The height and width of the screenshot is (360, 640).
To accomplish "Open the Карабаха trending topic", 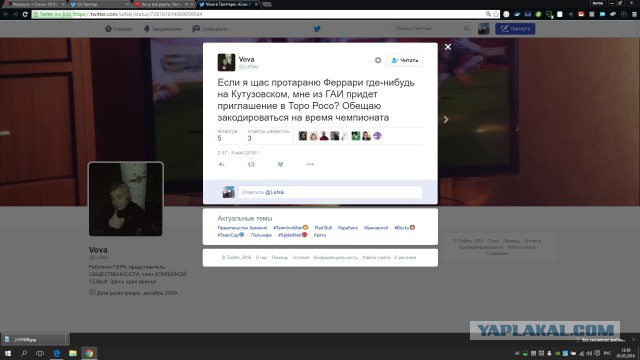I will click(348, 228).
